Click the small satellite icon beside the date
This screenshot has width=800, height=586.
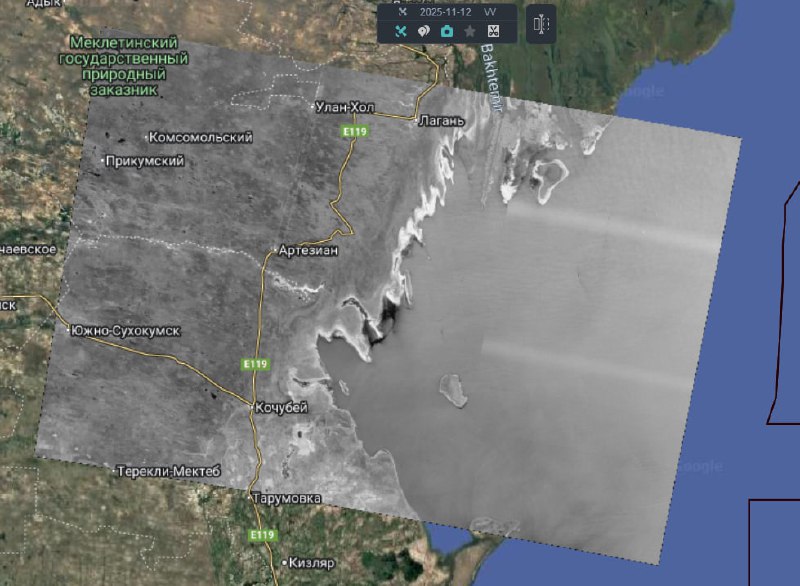pyautogui.click(x=402, y=12)
